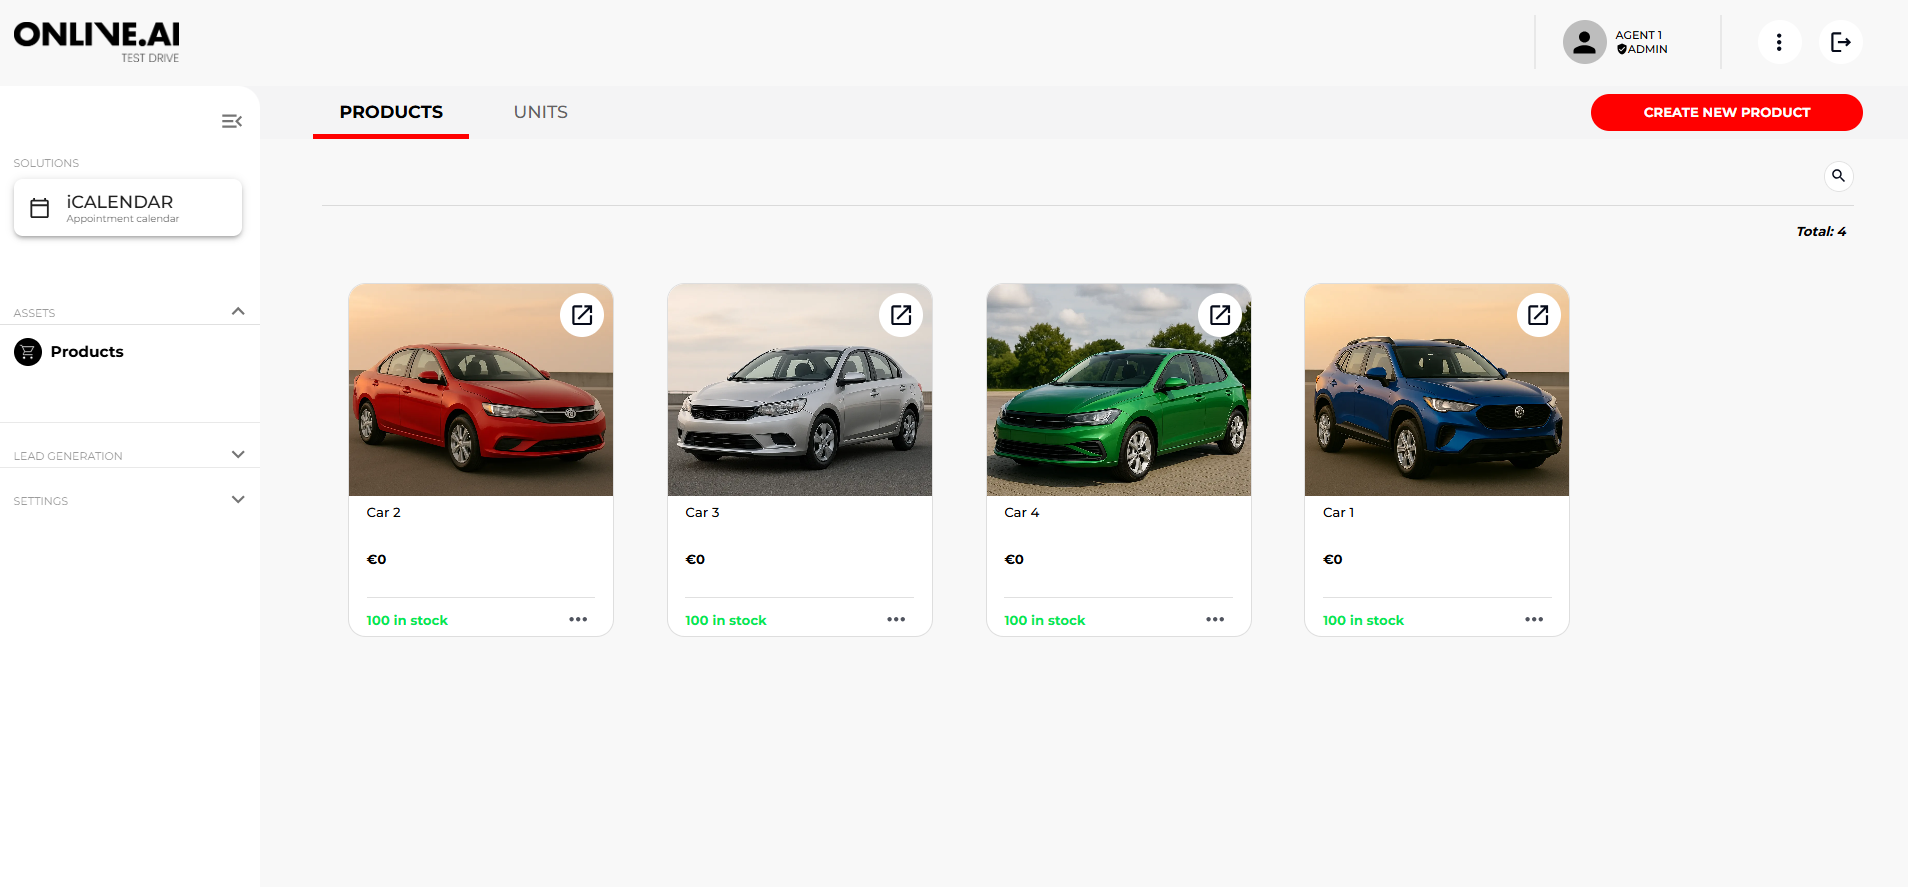This screenshot has width=1908, height=887.
Task: Select Products in the sidebar
Action: [x=86, y=352]
